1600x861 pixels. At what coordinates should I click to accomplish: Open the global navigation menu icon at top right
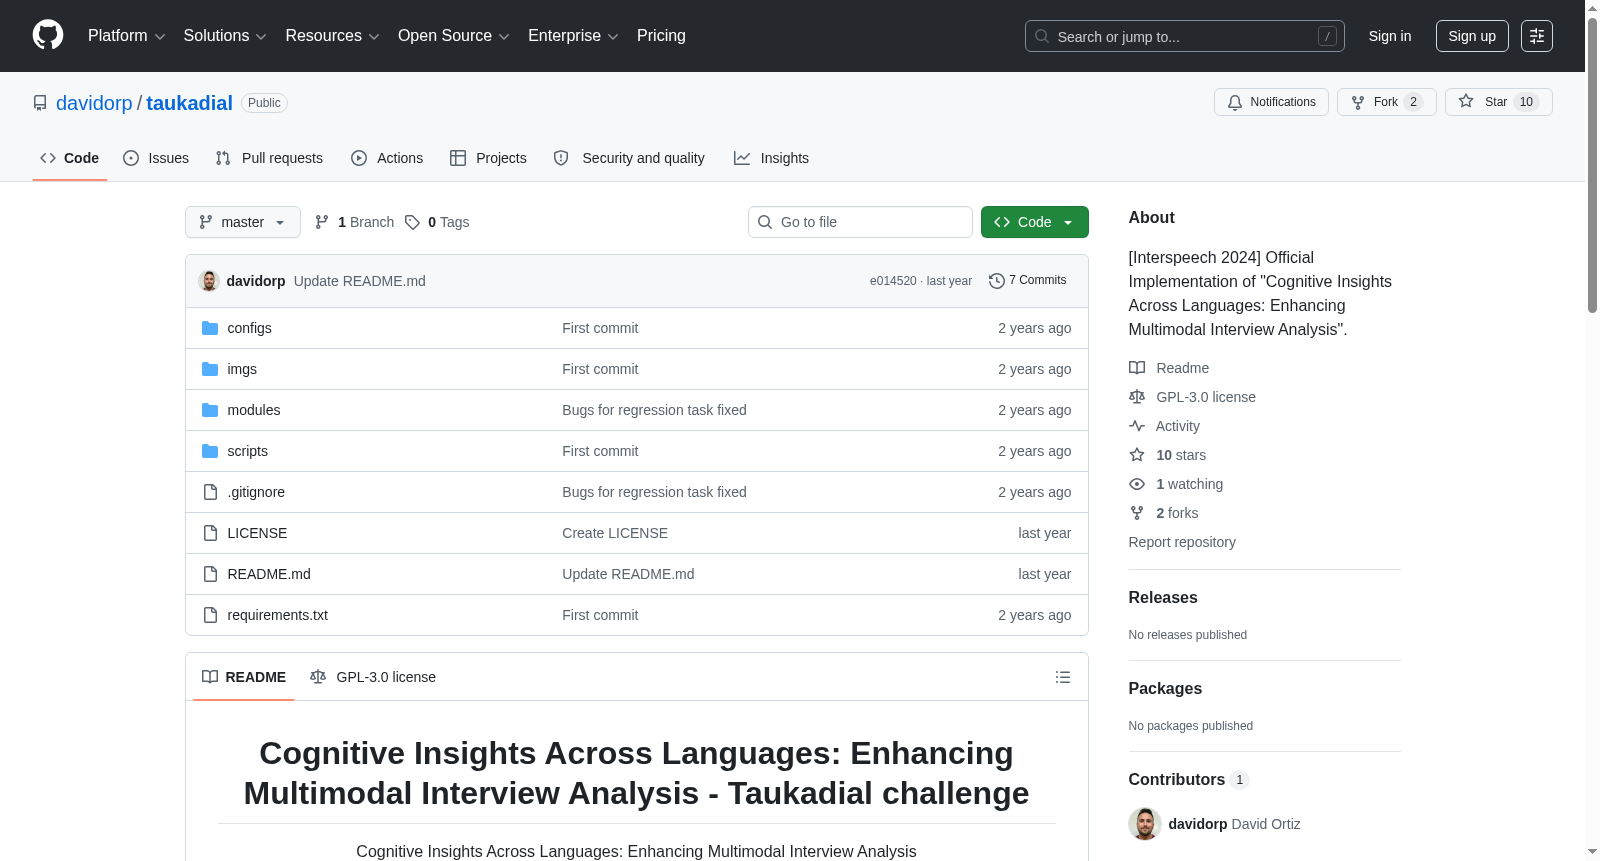click(x=1537, y=36)
